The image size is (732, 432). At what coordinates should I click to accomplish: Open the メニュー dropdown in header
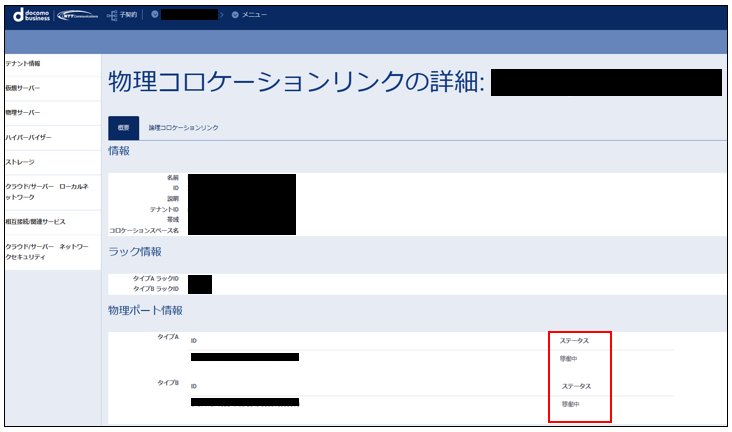254,15
